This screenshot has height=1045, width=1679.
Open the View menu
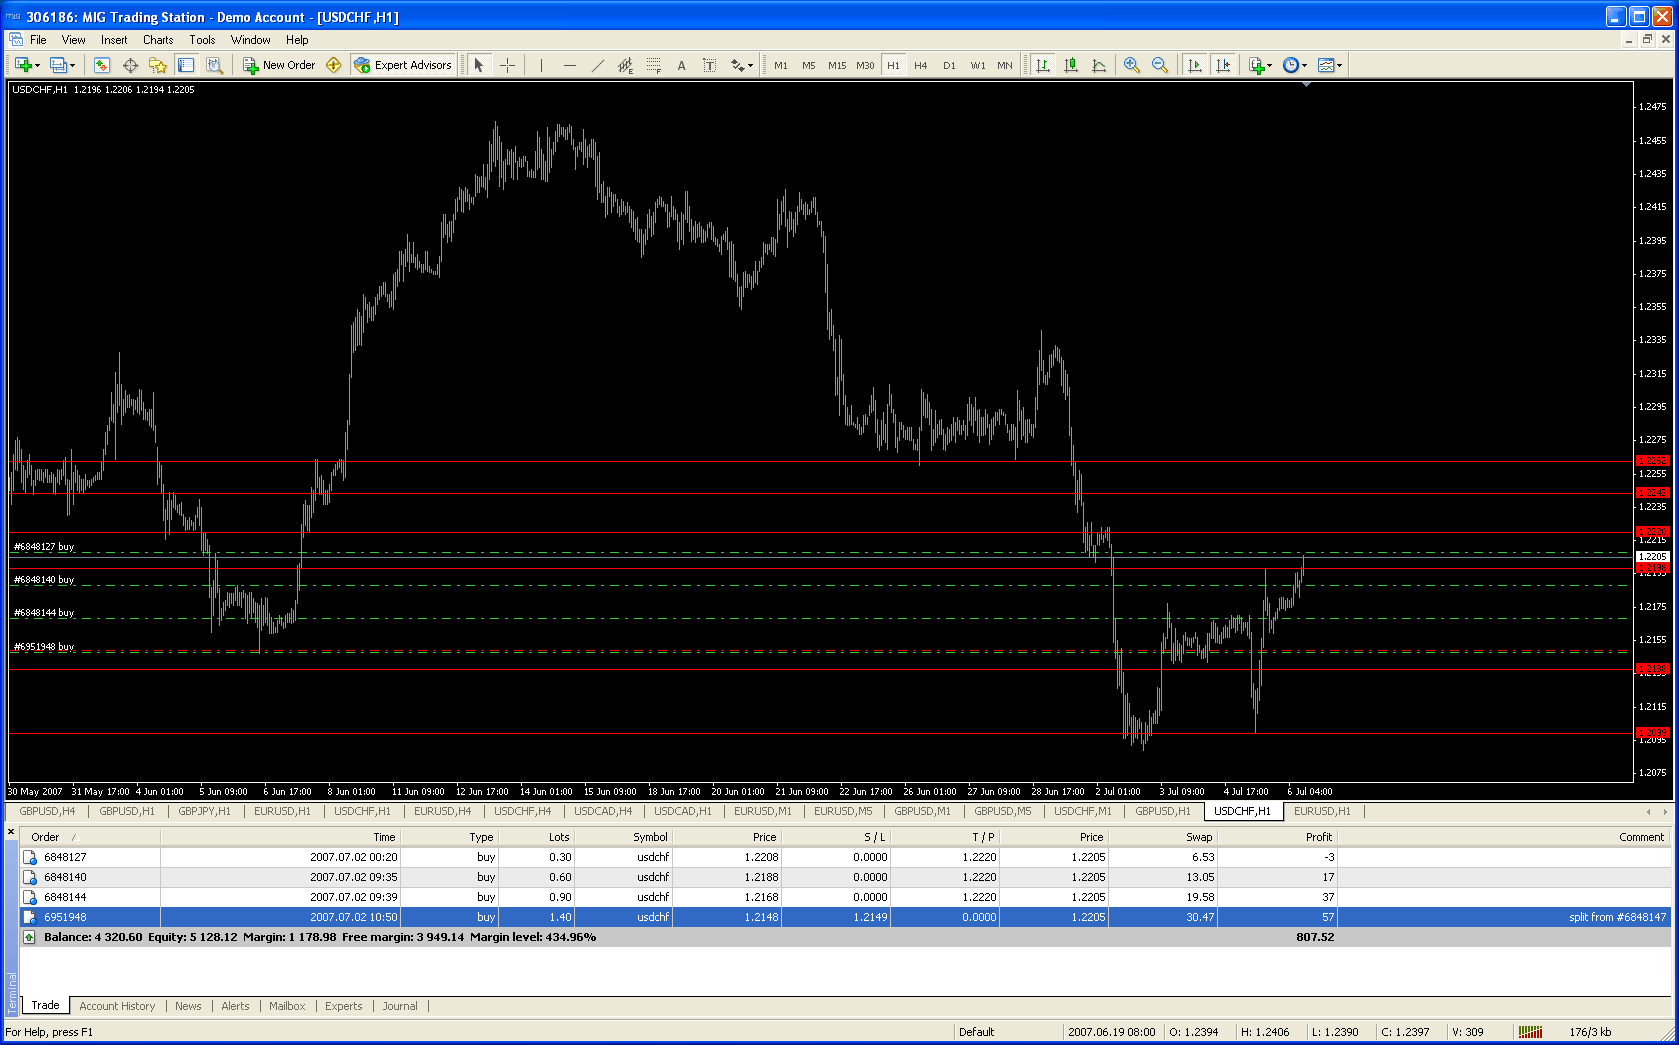pos(73,40)
